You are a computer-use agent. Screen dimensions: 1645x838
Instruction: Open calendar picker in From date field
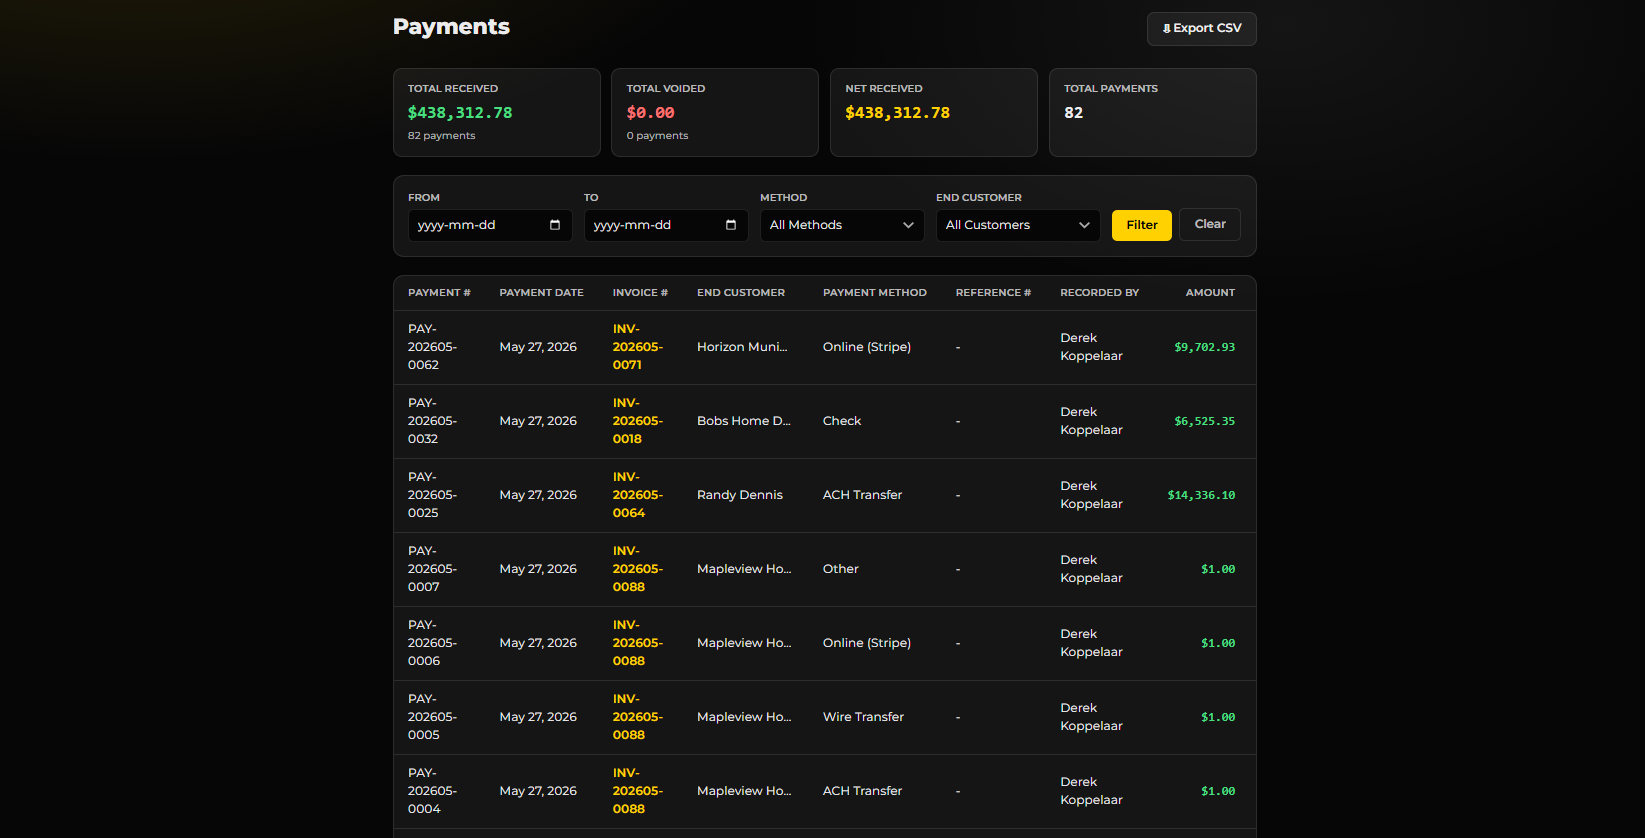555,225
